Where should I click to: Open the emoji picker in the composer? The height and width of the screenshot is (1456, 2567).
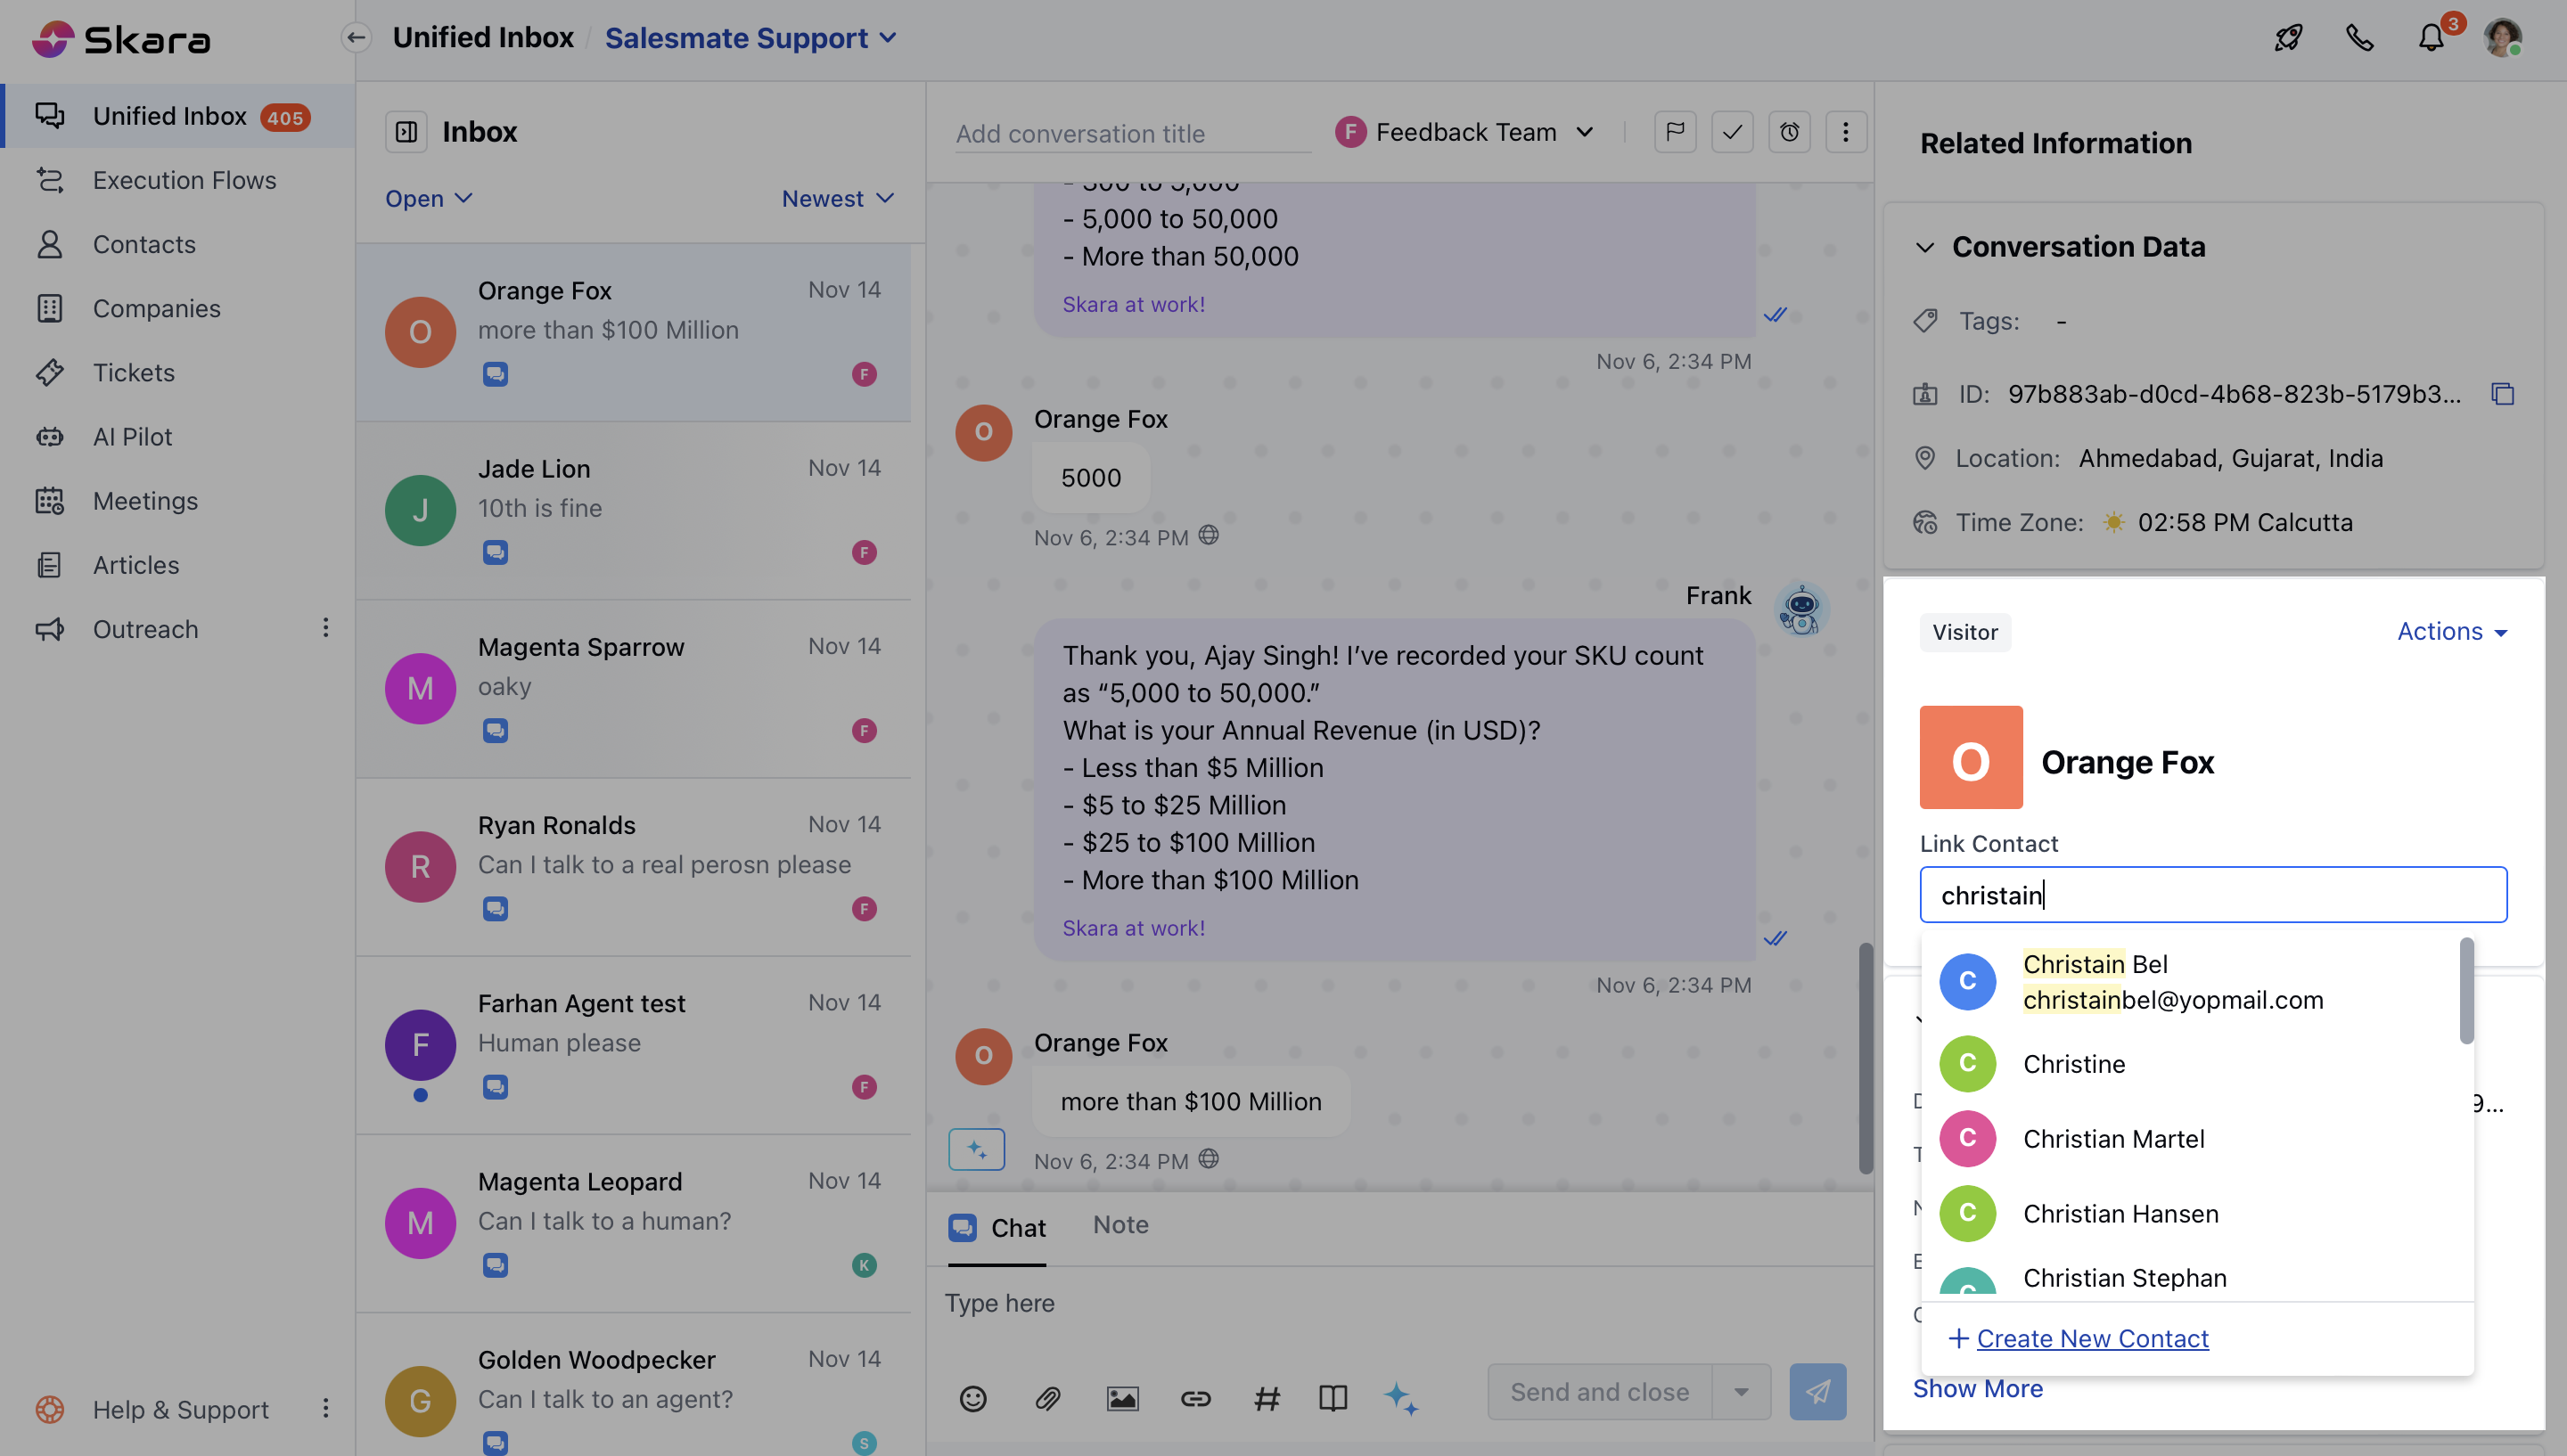click(x=973, y=1398)
